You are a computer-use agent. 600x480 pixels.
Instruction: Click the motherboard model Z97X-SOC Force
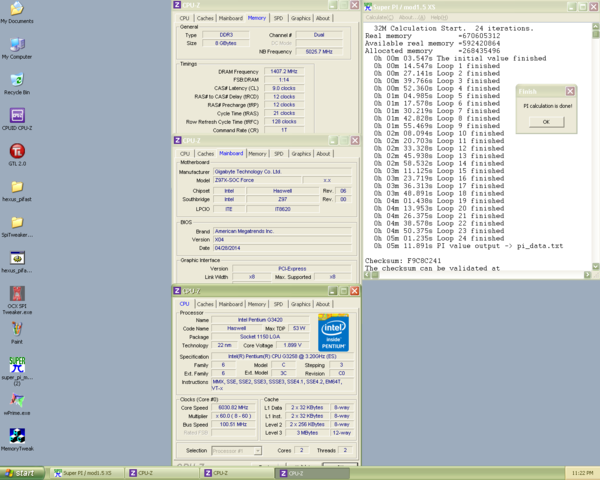point(257,180)
